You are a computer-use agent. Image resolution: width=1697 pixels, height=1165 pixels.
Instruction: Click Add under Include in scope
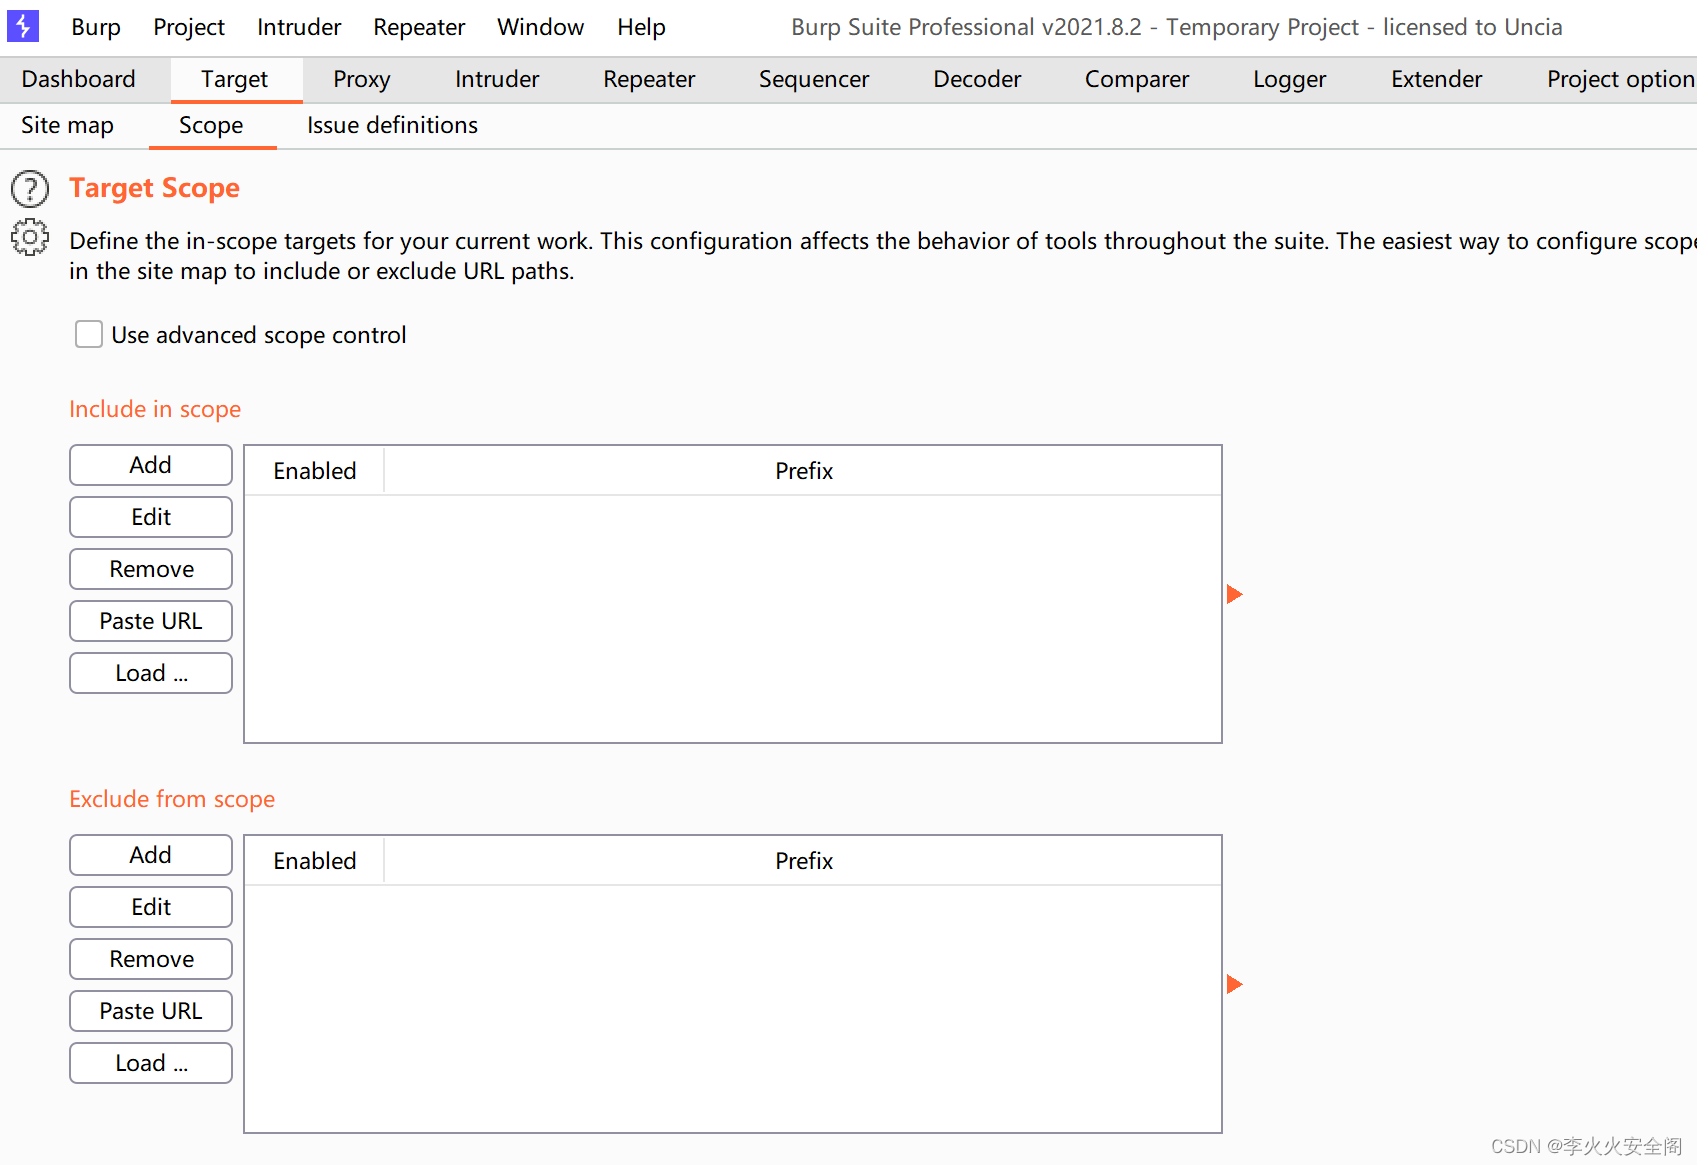tap(151, 465)
